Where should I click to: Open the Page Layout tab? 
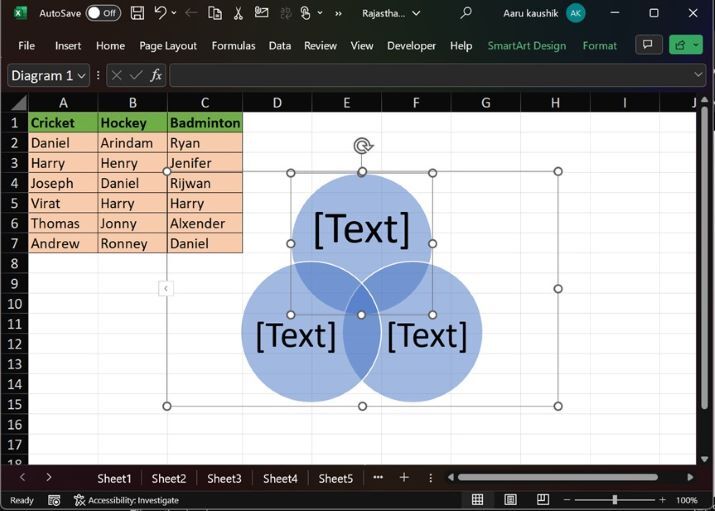point(168,46)
